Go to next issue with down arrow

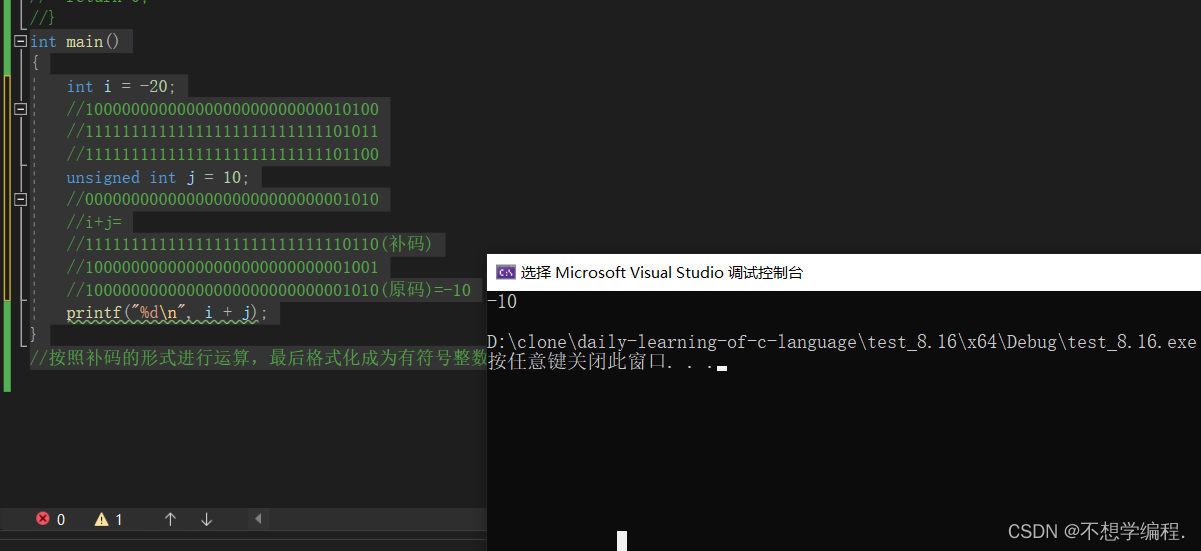206,519
